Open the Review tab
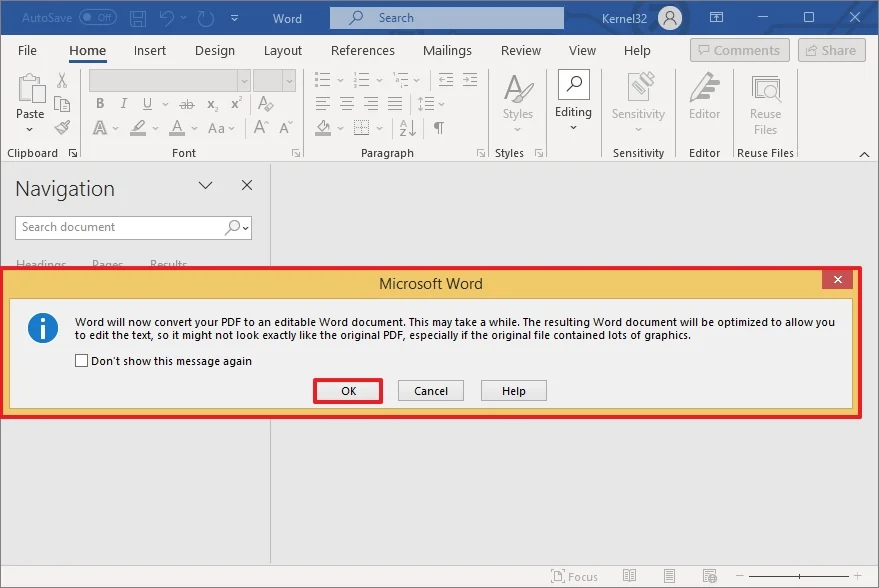879x588 pixels. tap(521, 50)
